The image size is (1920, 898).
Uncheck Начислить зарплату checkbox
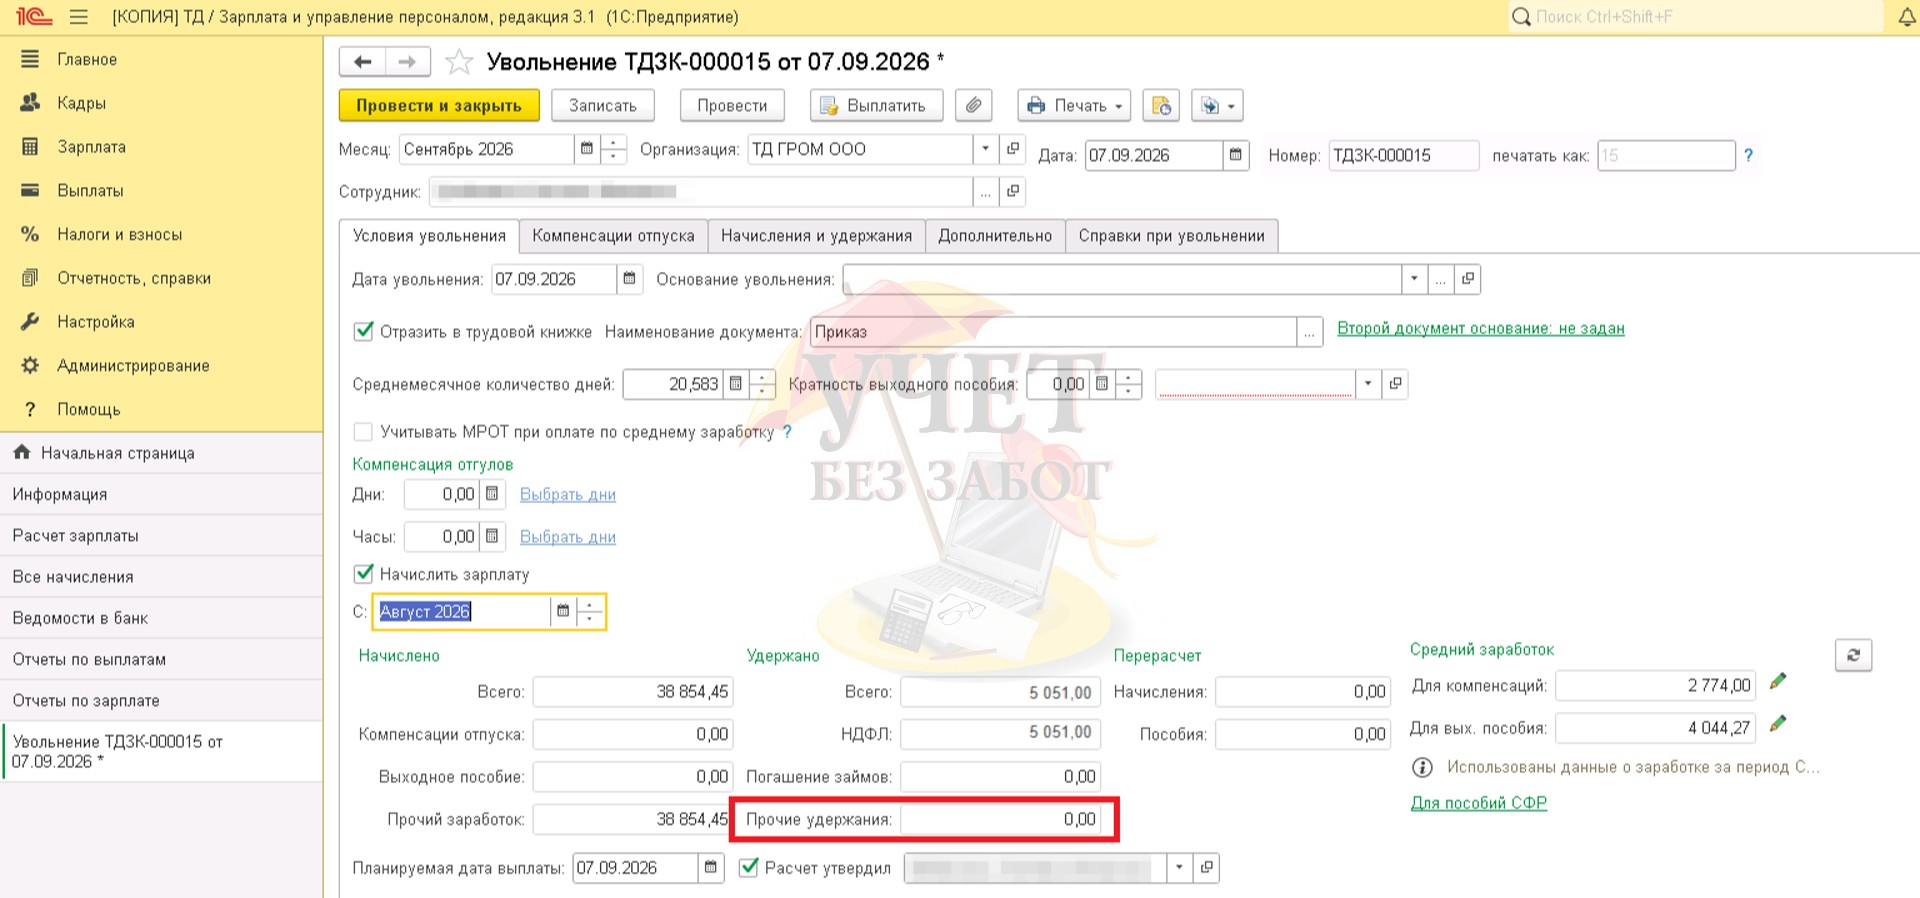364,574
